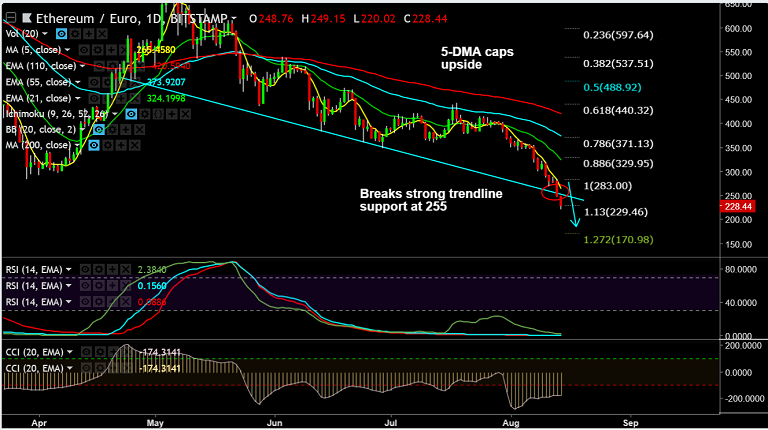Image resolution: width=768 pixels, height=430 pixels.
Task: Remove EMA (21, close) with its X icon
Action: pos(134,98)
